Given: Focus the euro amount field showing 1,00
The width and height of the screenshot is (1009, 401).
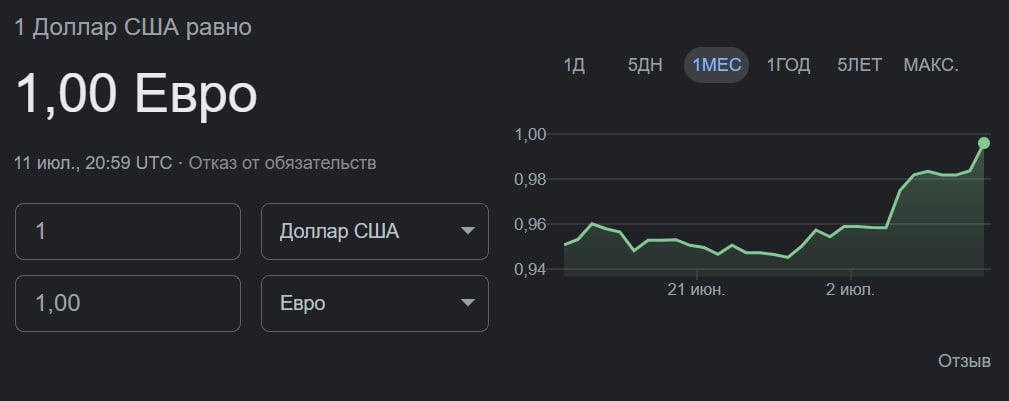Looking at the screenshot, I should 128,303.
